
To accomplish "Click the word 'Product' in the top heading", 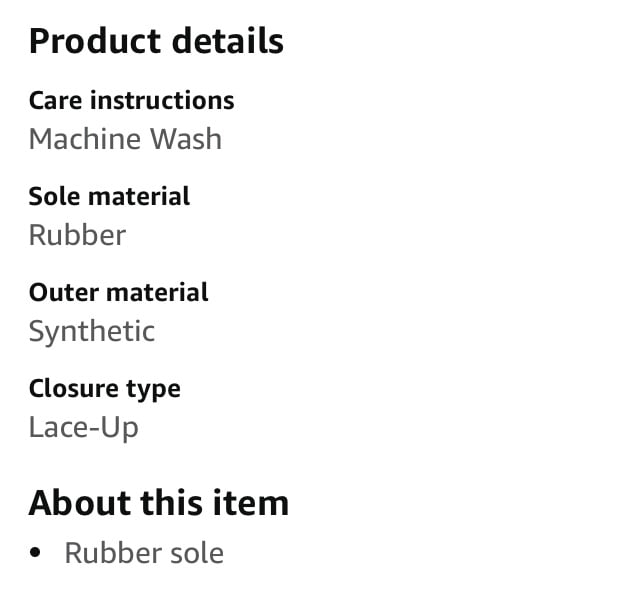I will (95, 41).
